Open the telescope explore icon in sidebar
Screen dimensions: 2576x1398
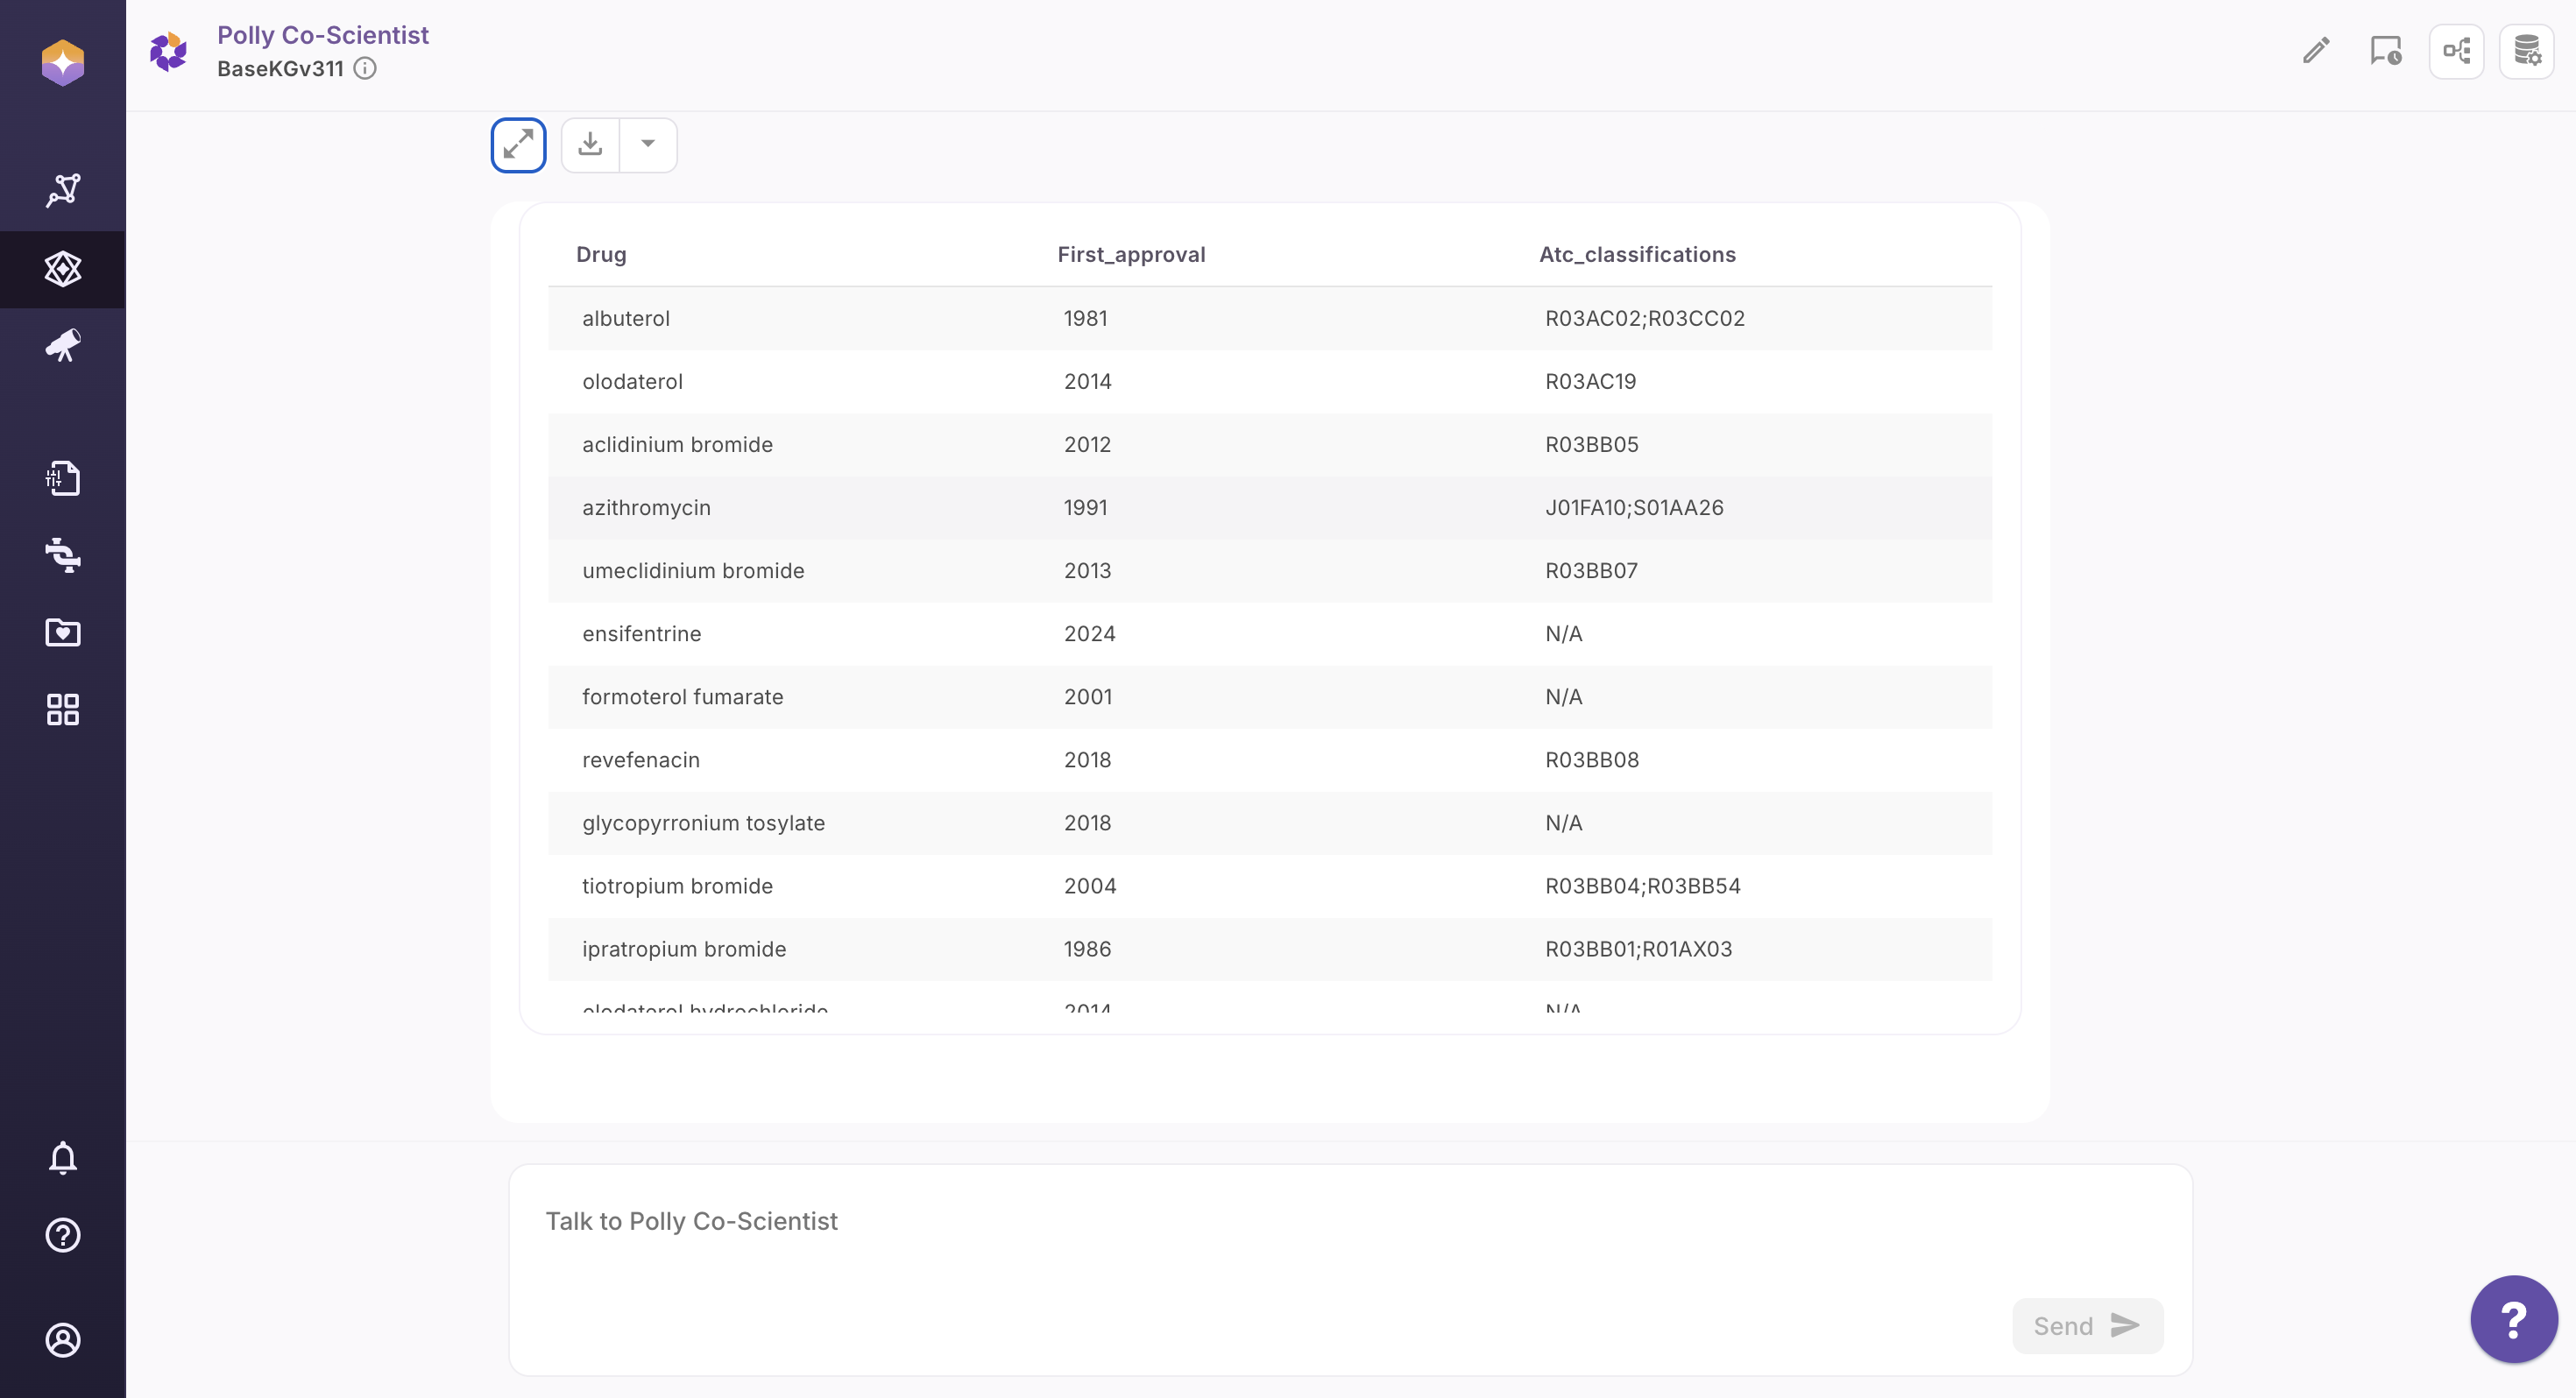pos(62,346)
